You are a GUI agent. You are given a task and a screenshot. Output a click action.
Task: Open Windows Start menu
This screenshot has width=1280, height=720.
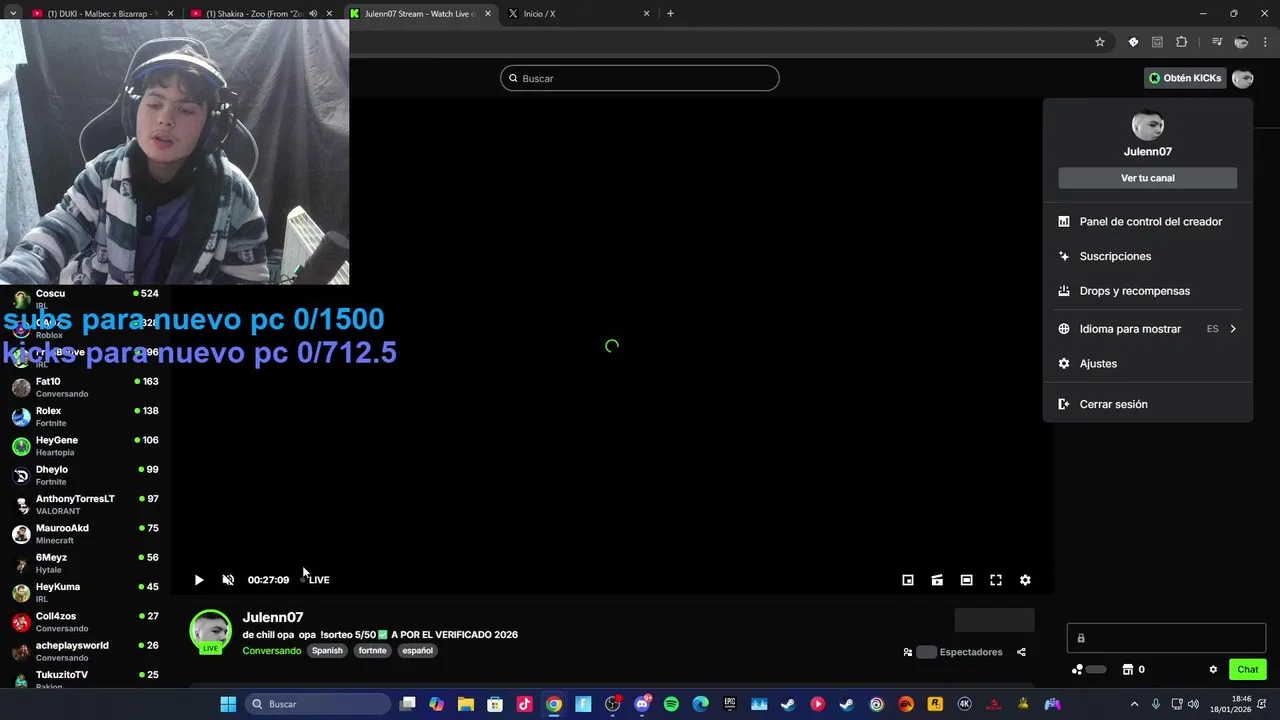[x=228, y=704]
